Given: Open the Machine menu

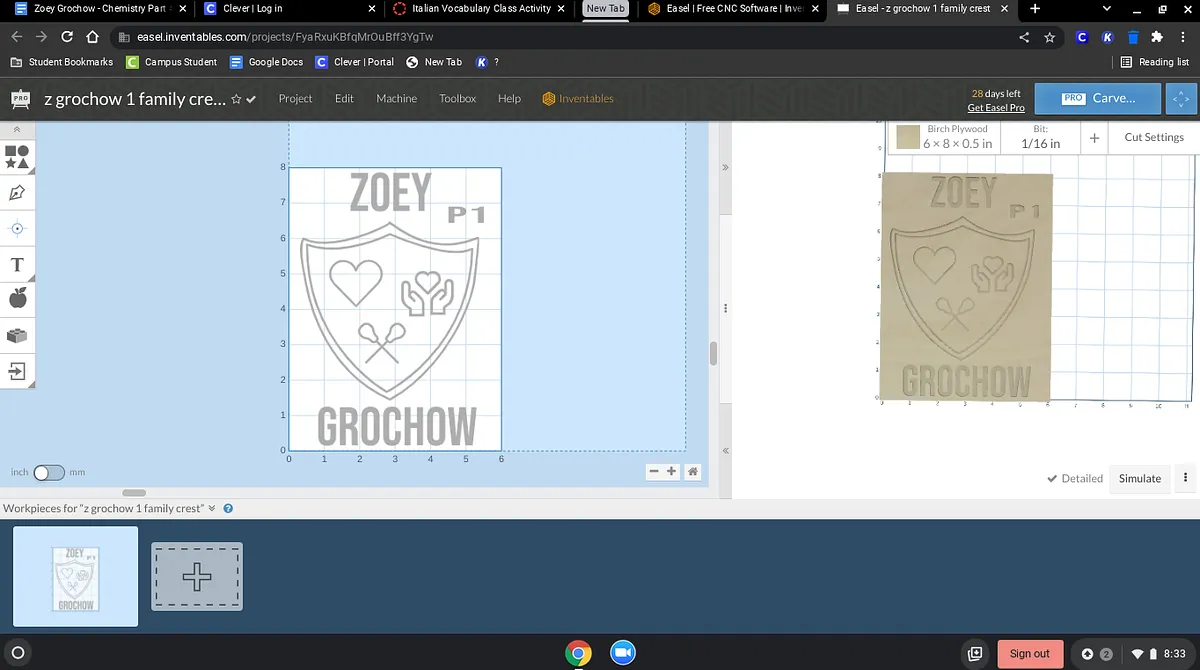Looking at the screenshot, I should [x=396, y=99].
